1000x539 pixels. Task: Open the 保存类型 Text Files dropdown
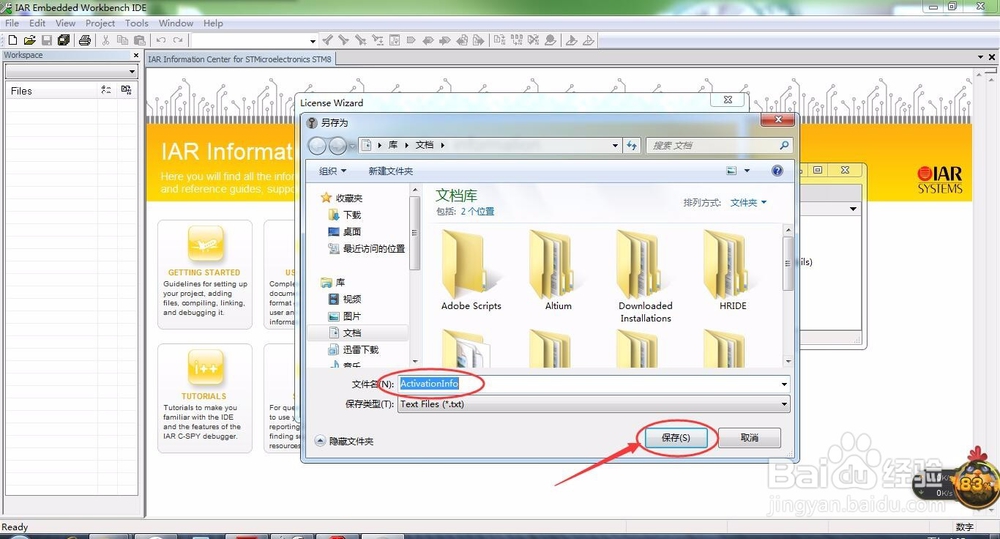coord(594,404)
